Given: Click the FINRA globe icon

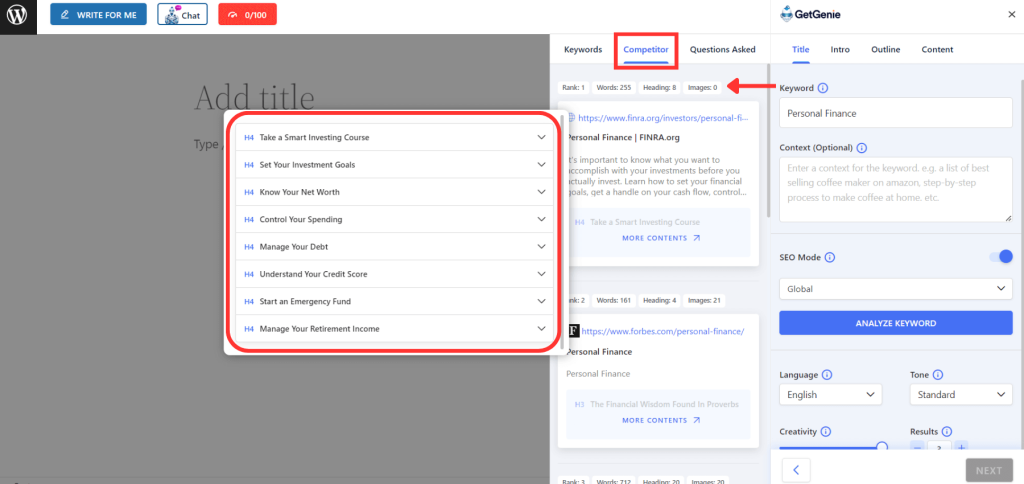Looking at the screenshot, I should click(x=571, y=118).
